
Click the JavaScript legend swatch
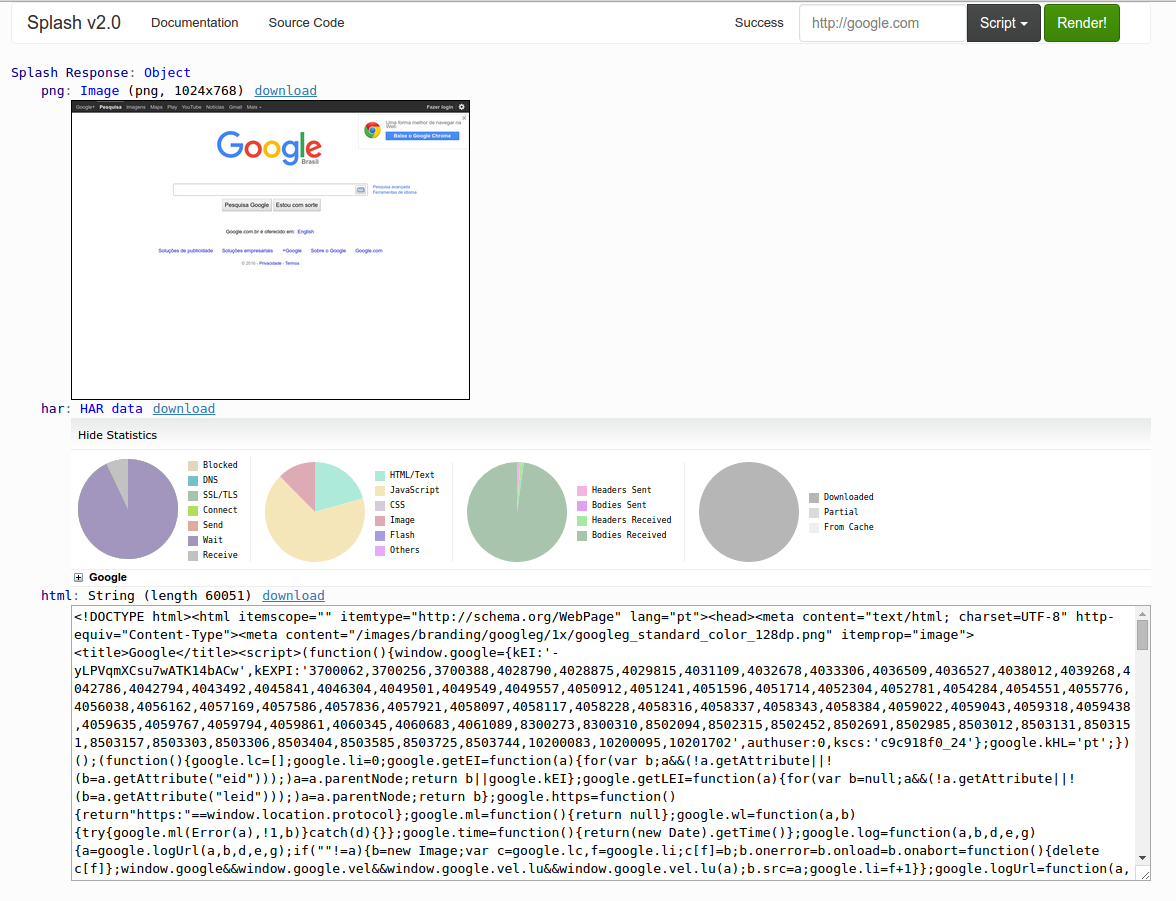coord(380,490)
